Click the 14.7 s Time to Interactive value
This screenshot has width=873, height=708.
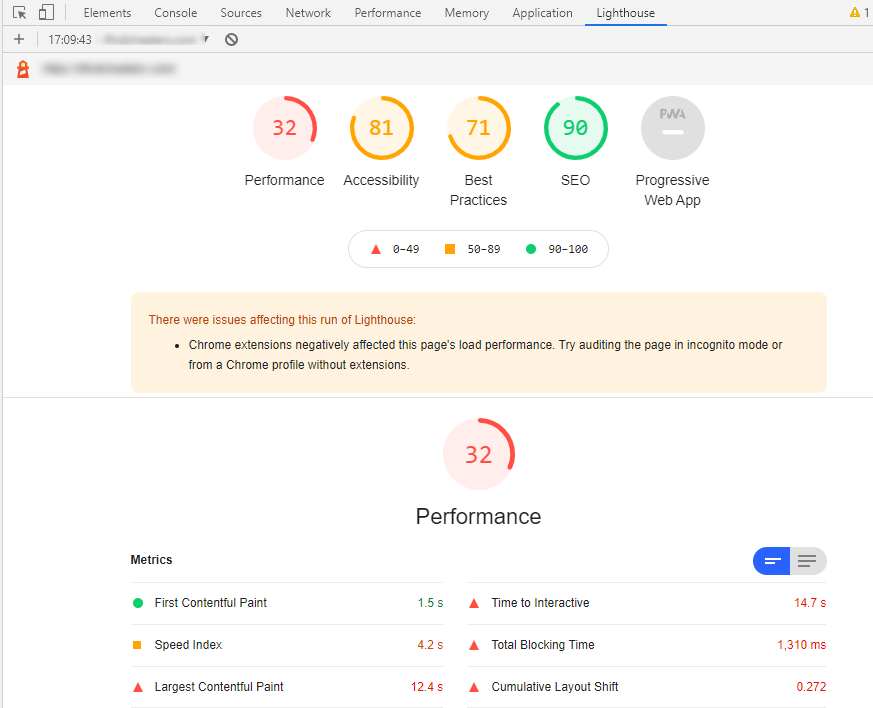pos(810,603)
